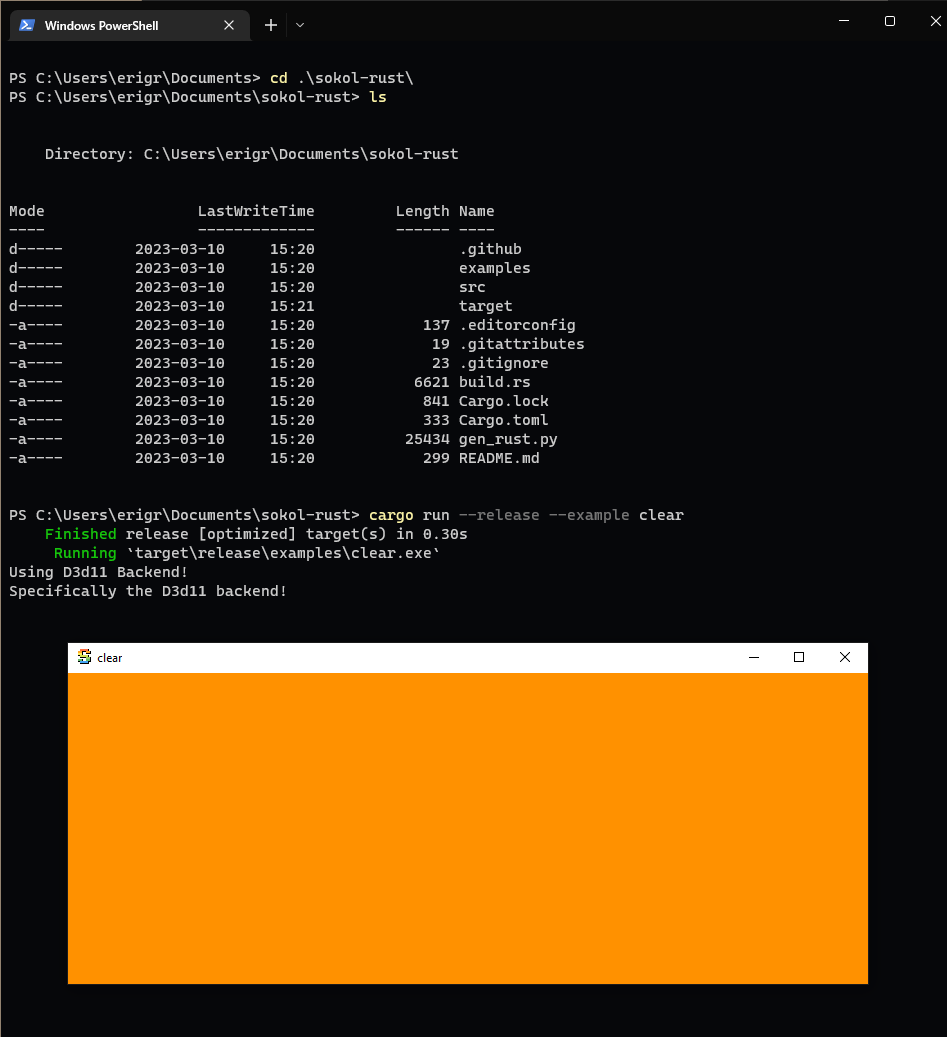
Task: Click the clear title text in the window titlebar
Action: coord(108,657)
